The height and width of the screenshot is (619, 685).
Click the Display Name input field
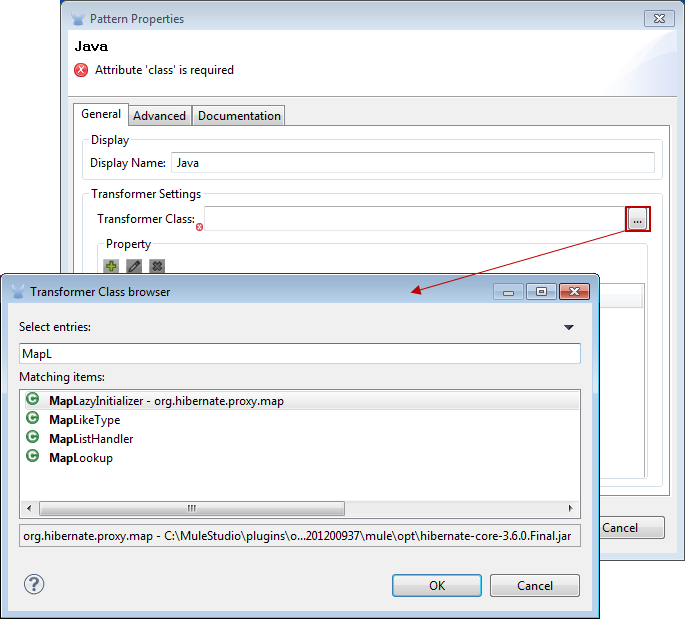pyautogui.click(x=413, y=163)
